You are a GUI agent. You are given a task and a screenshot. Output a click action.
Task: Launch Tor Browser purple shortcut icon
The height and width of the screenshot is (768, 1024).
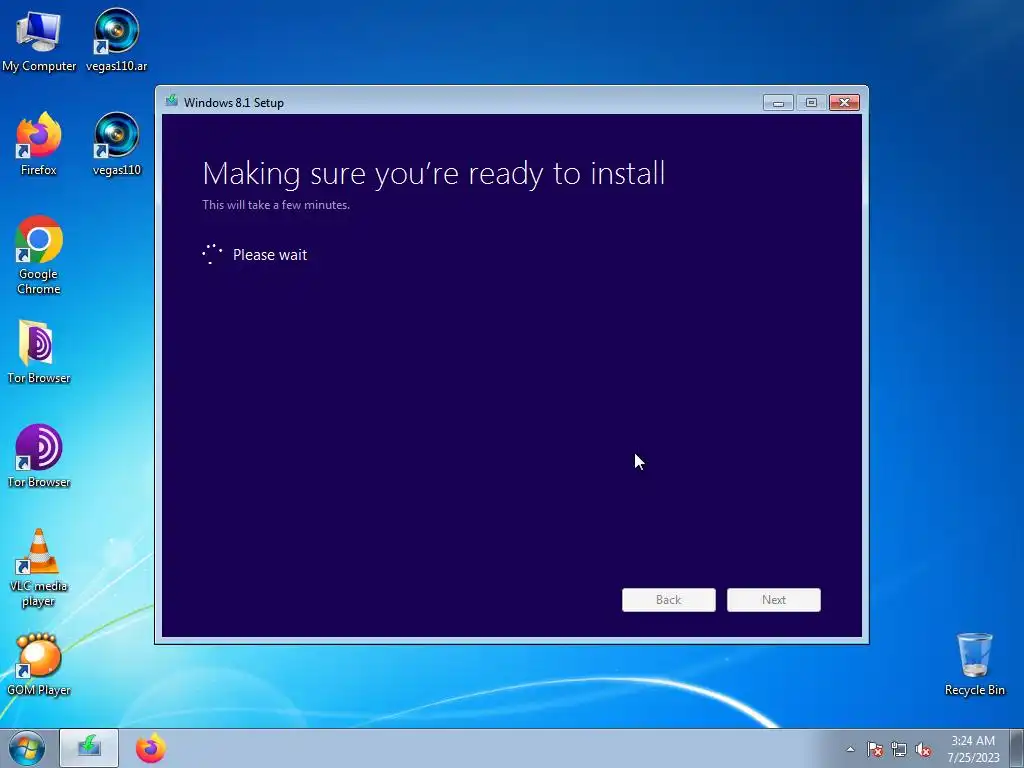click(x=39, y=456)
